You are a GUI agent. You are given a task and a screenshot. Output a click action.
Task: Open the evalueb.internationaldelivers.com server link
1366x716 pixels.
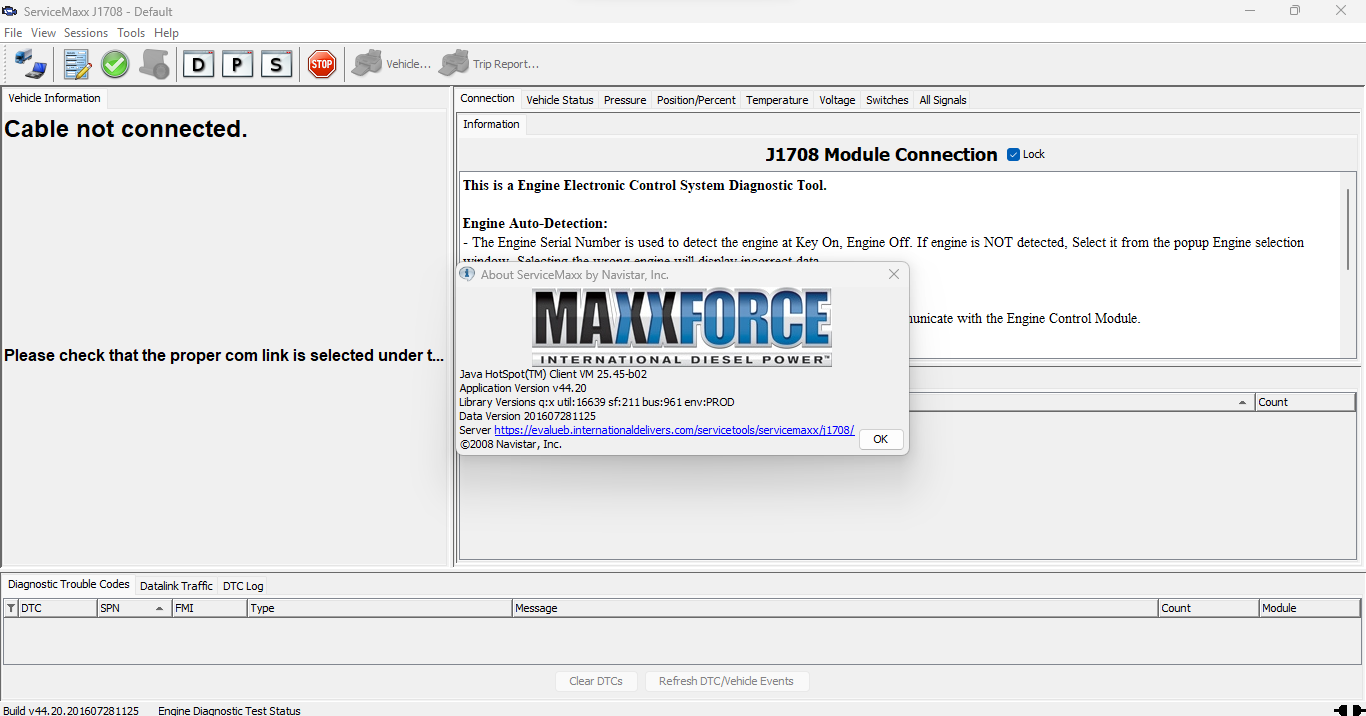pos(674,430)
